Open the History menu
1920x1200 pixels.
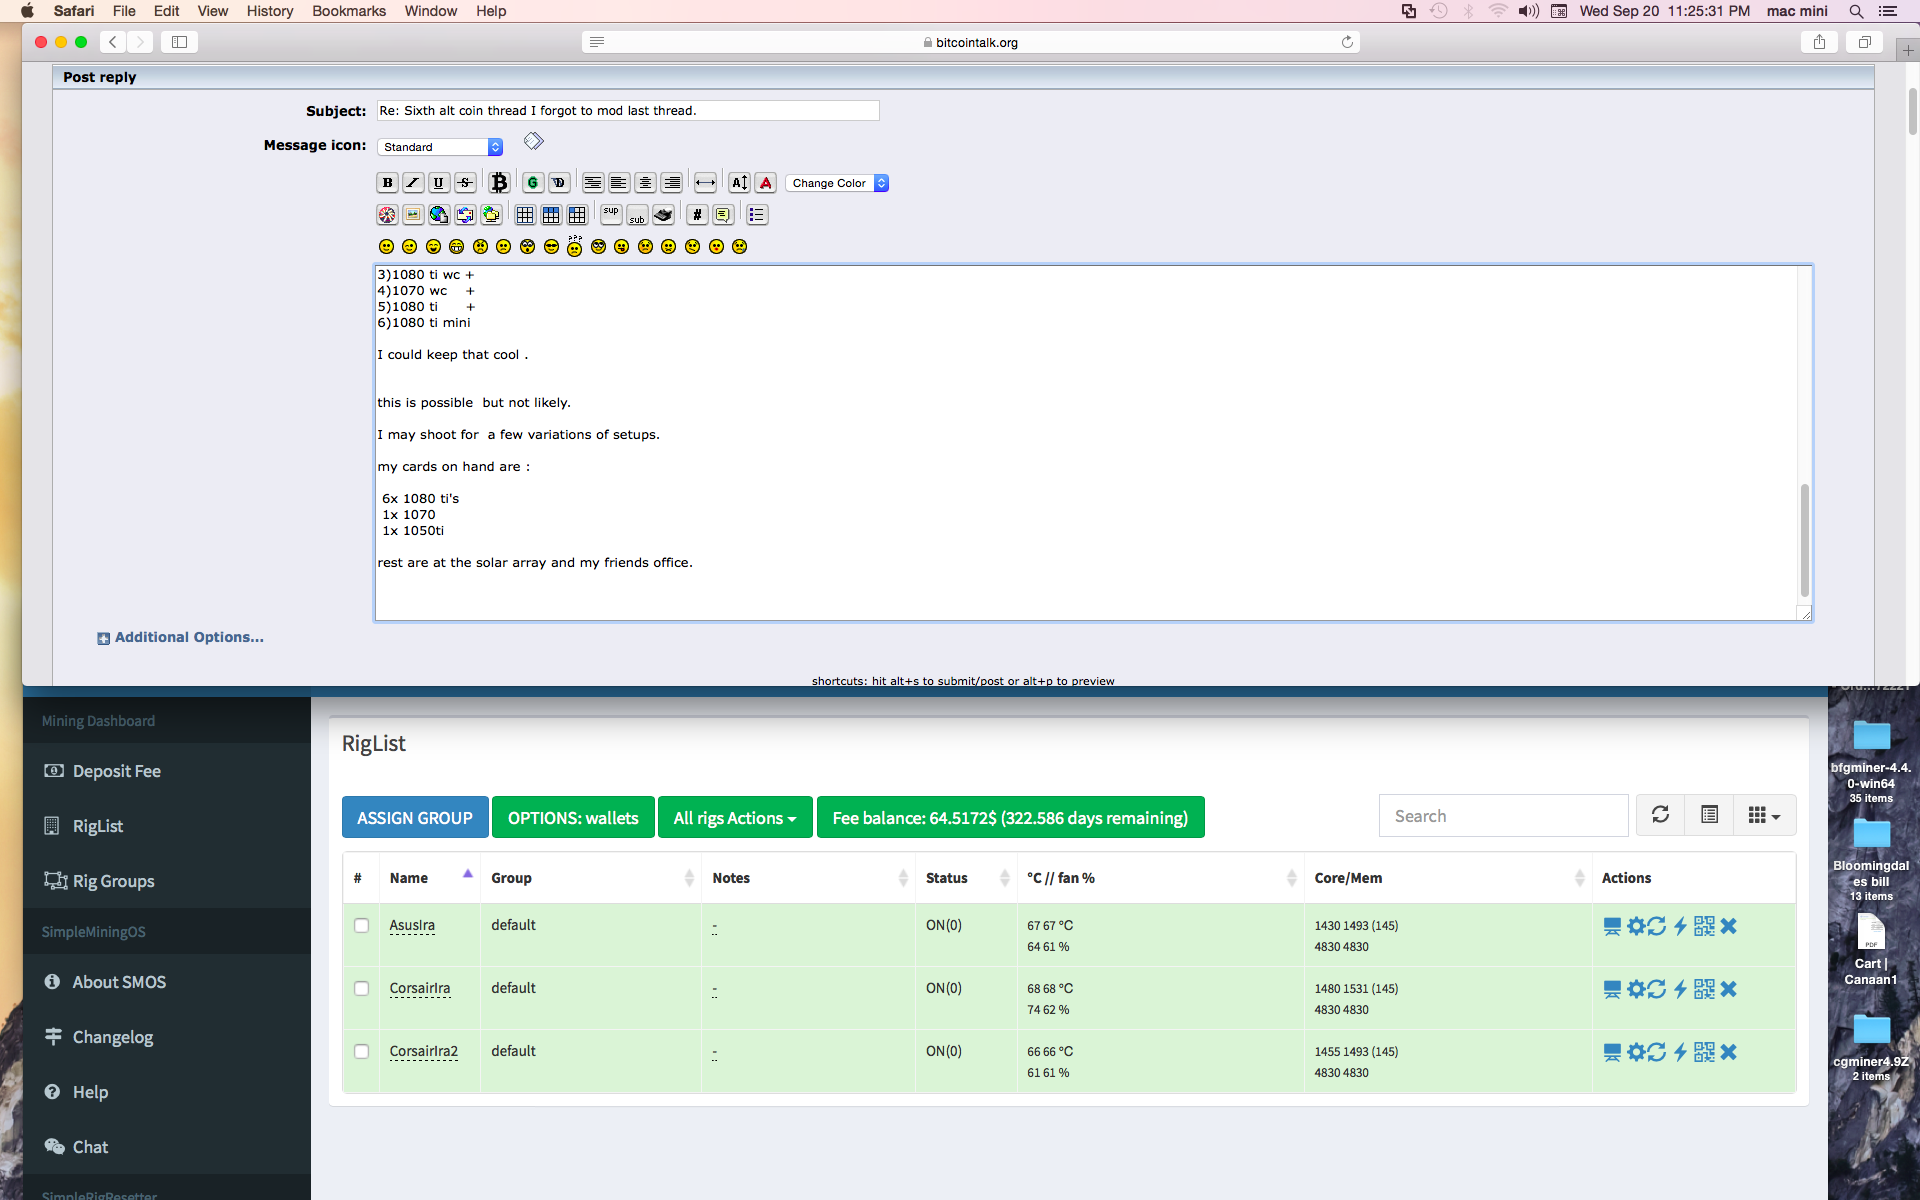coord(270,11)
